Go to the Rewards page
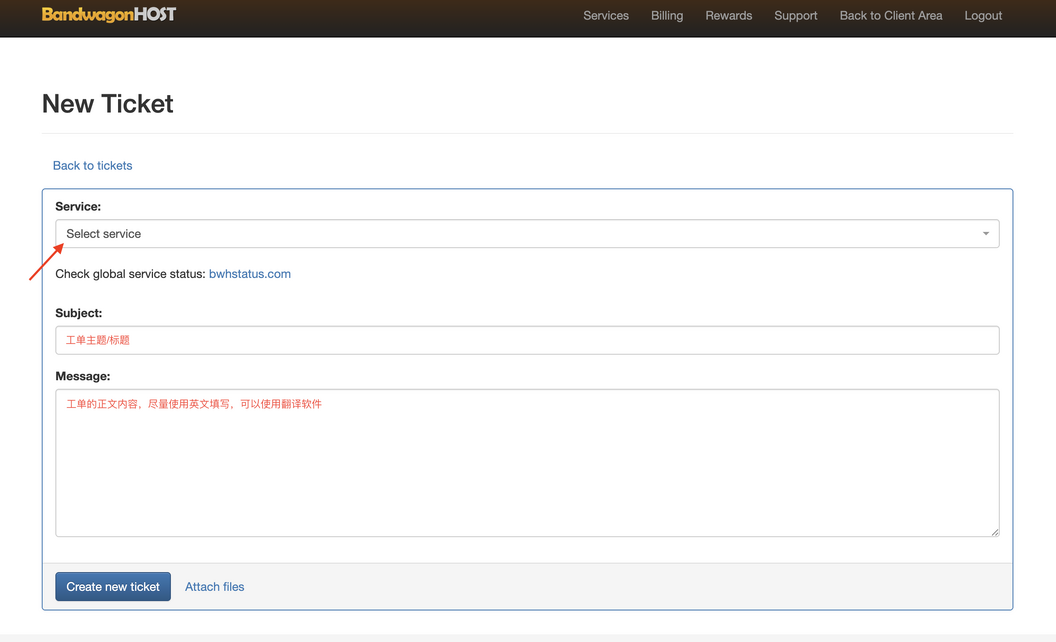Image resolution: width=1056 pixels, height=642 pixels. [x=728, y=16]
